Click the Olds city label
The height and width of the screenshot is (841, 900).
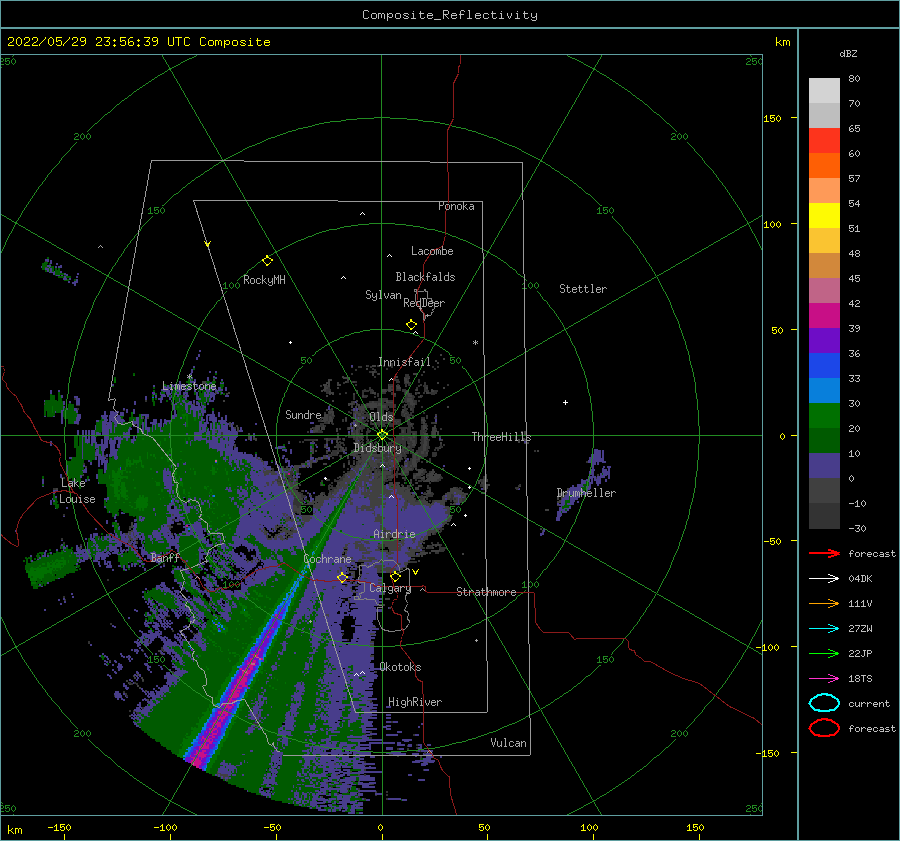(381, 417)
